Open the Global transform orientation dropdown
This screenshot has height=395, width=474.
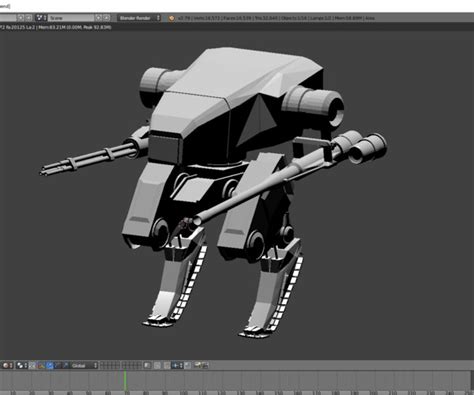coord(84,365)
